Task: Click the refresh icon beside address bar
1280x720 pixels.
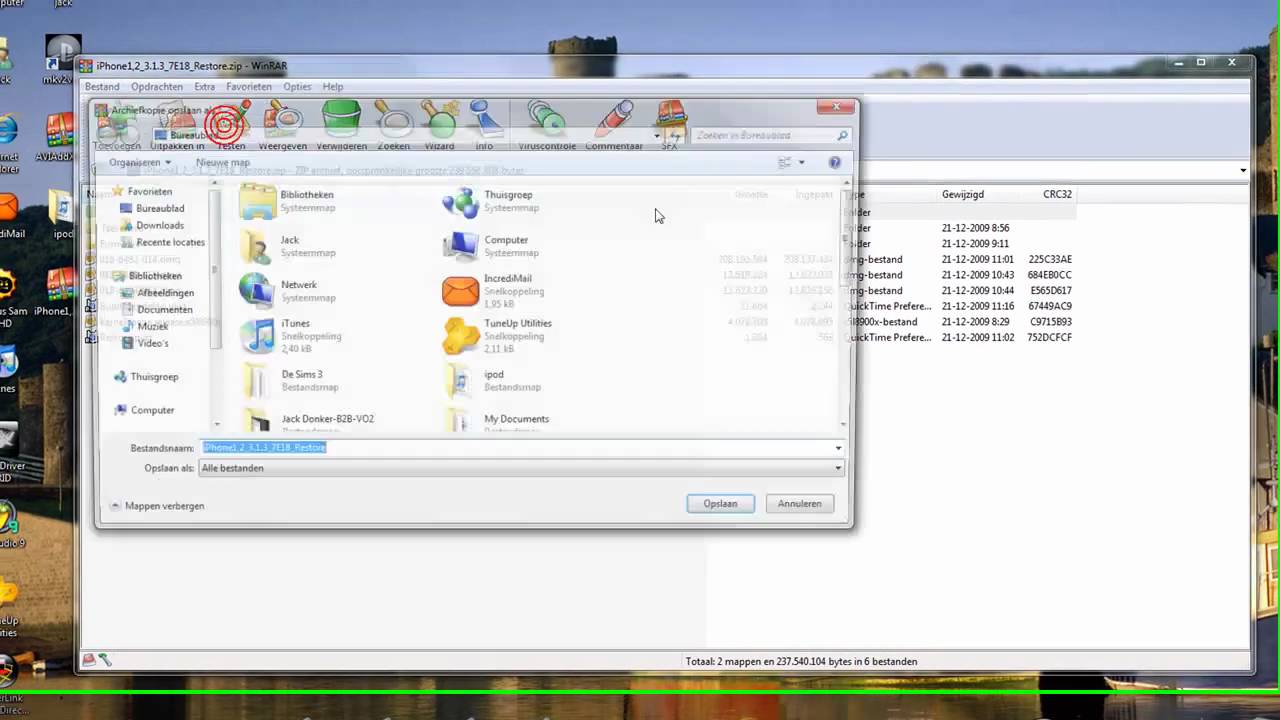Action: [677, 135]
